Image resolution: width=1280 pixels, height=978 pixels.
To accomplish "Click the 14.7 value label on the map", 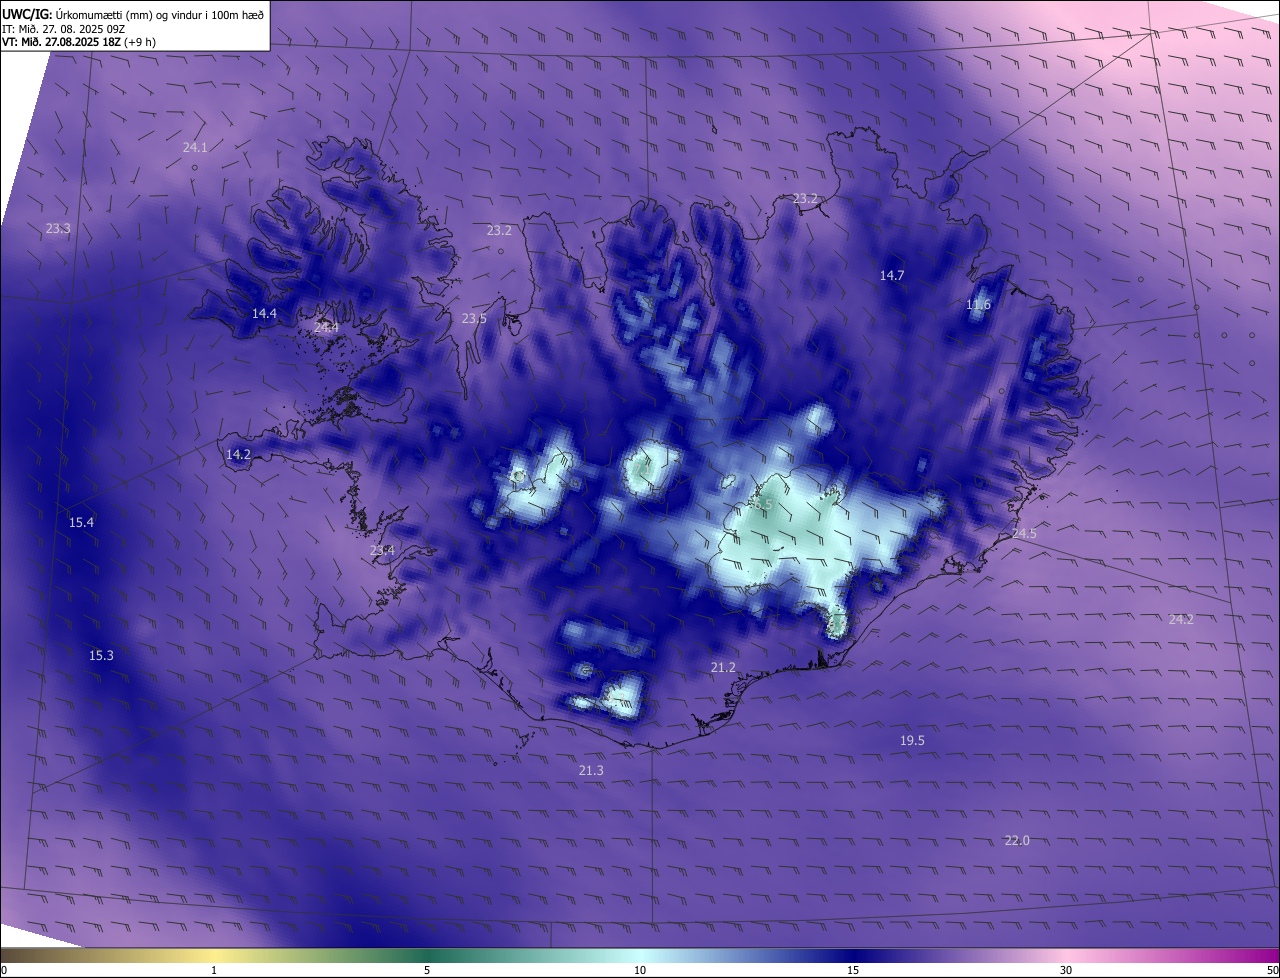I will pyautogui.click(x=892, y=275).
